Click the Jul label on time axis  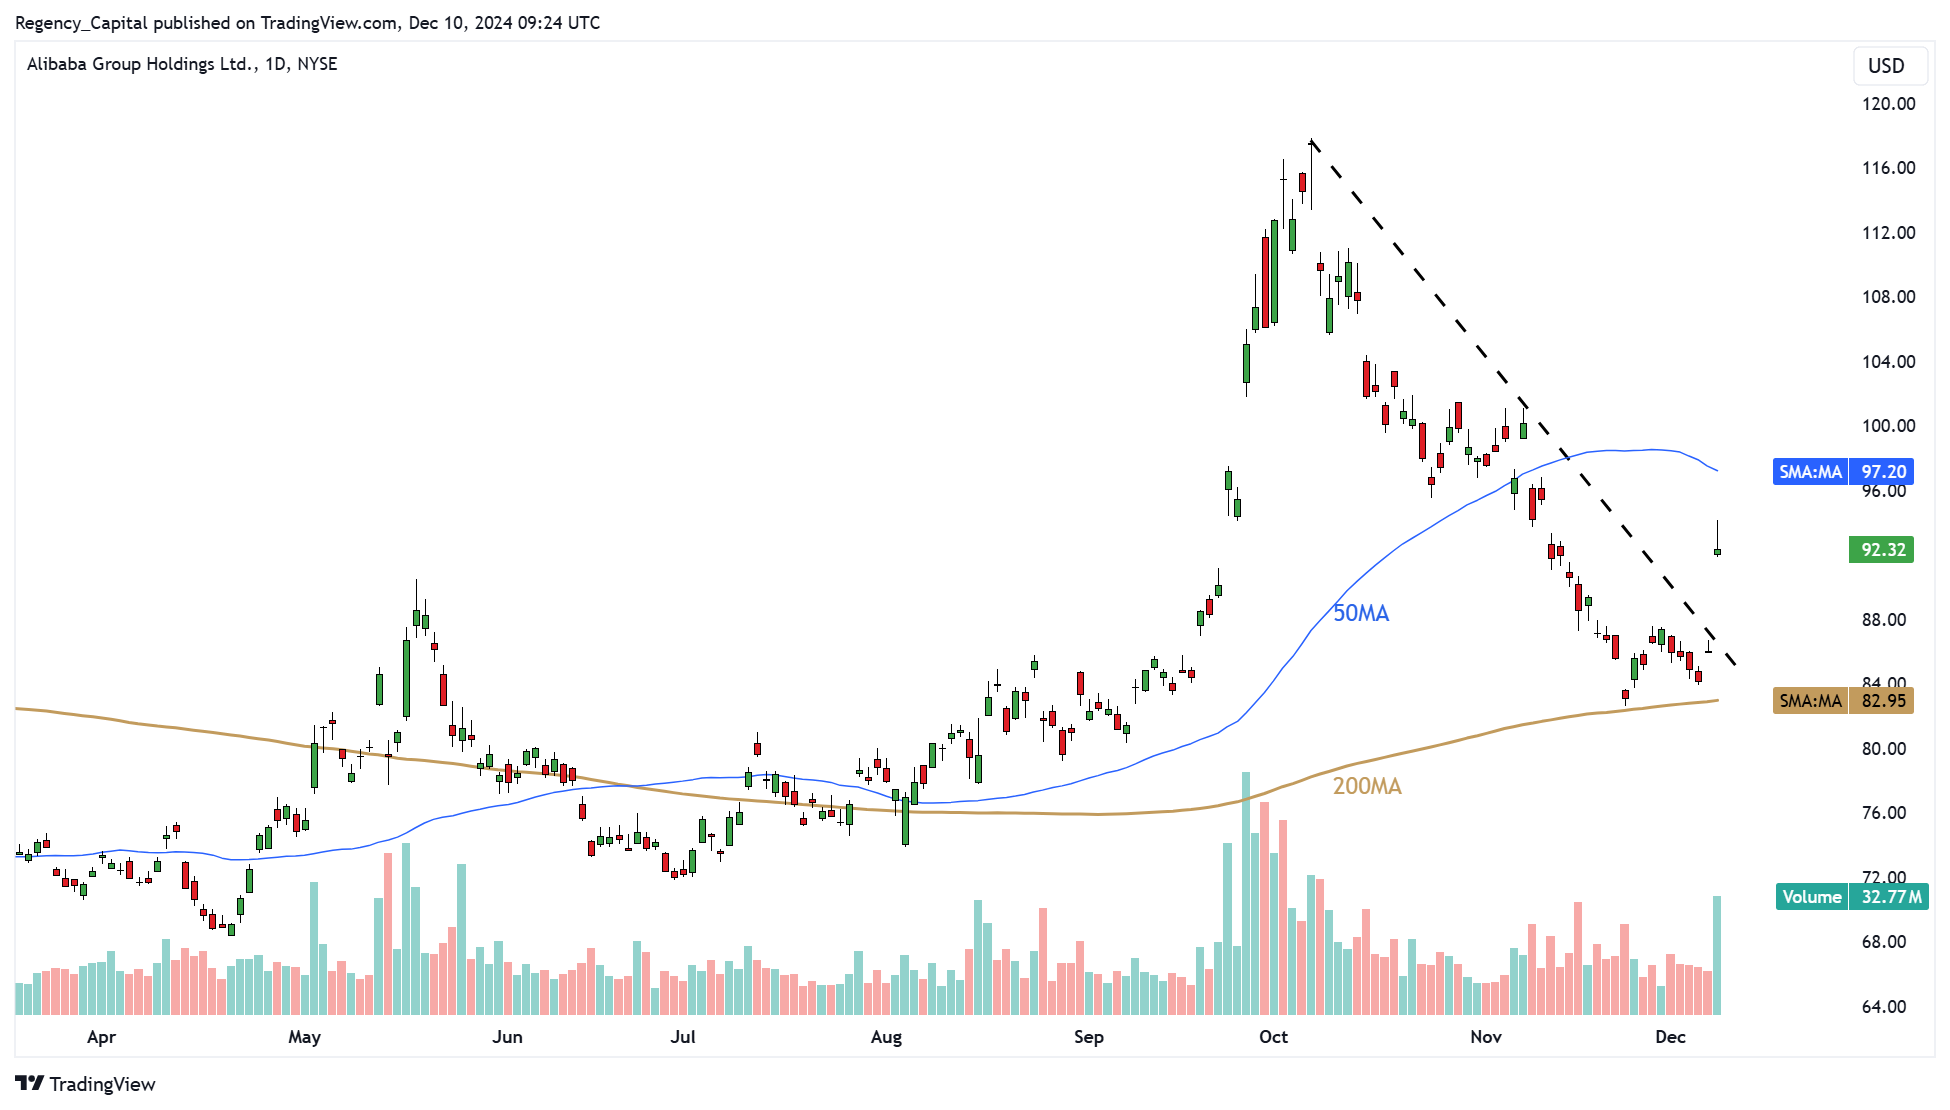coord(683,1037)
